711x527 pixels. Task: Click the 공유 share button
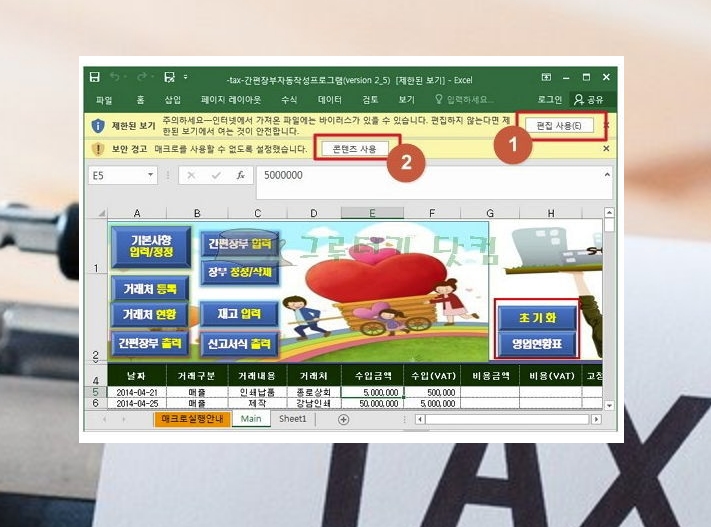(x=589, y=100)
